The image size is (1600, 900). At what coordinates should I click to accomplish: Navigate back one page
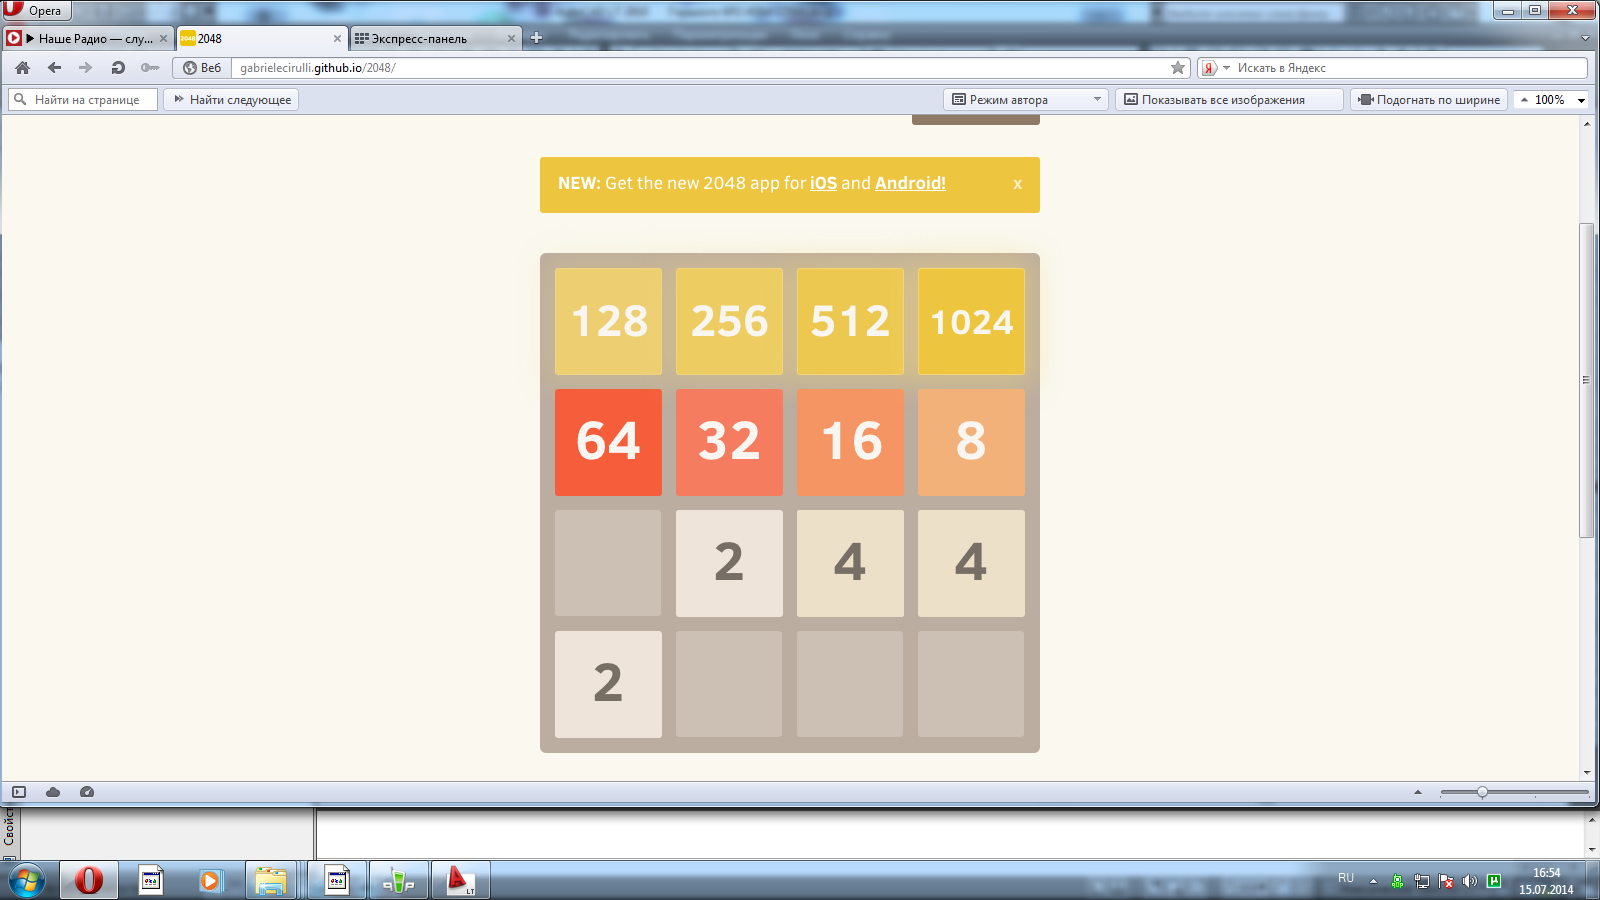point(54,67)
